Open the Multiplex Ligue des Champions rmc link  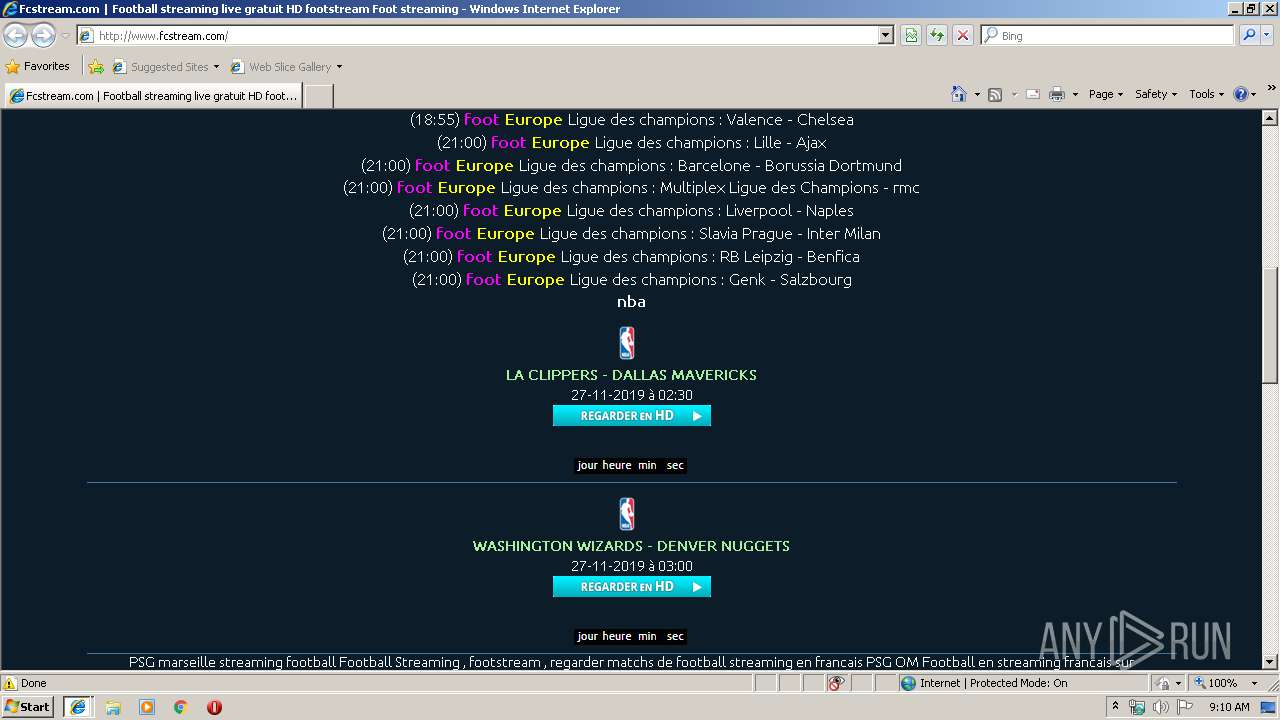click(631, 187)
